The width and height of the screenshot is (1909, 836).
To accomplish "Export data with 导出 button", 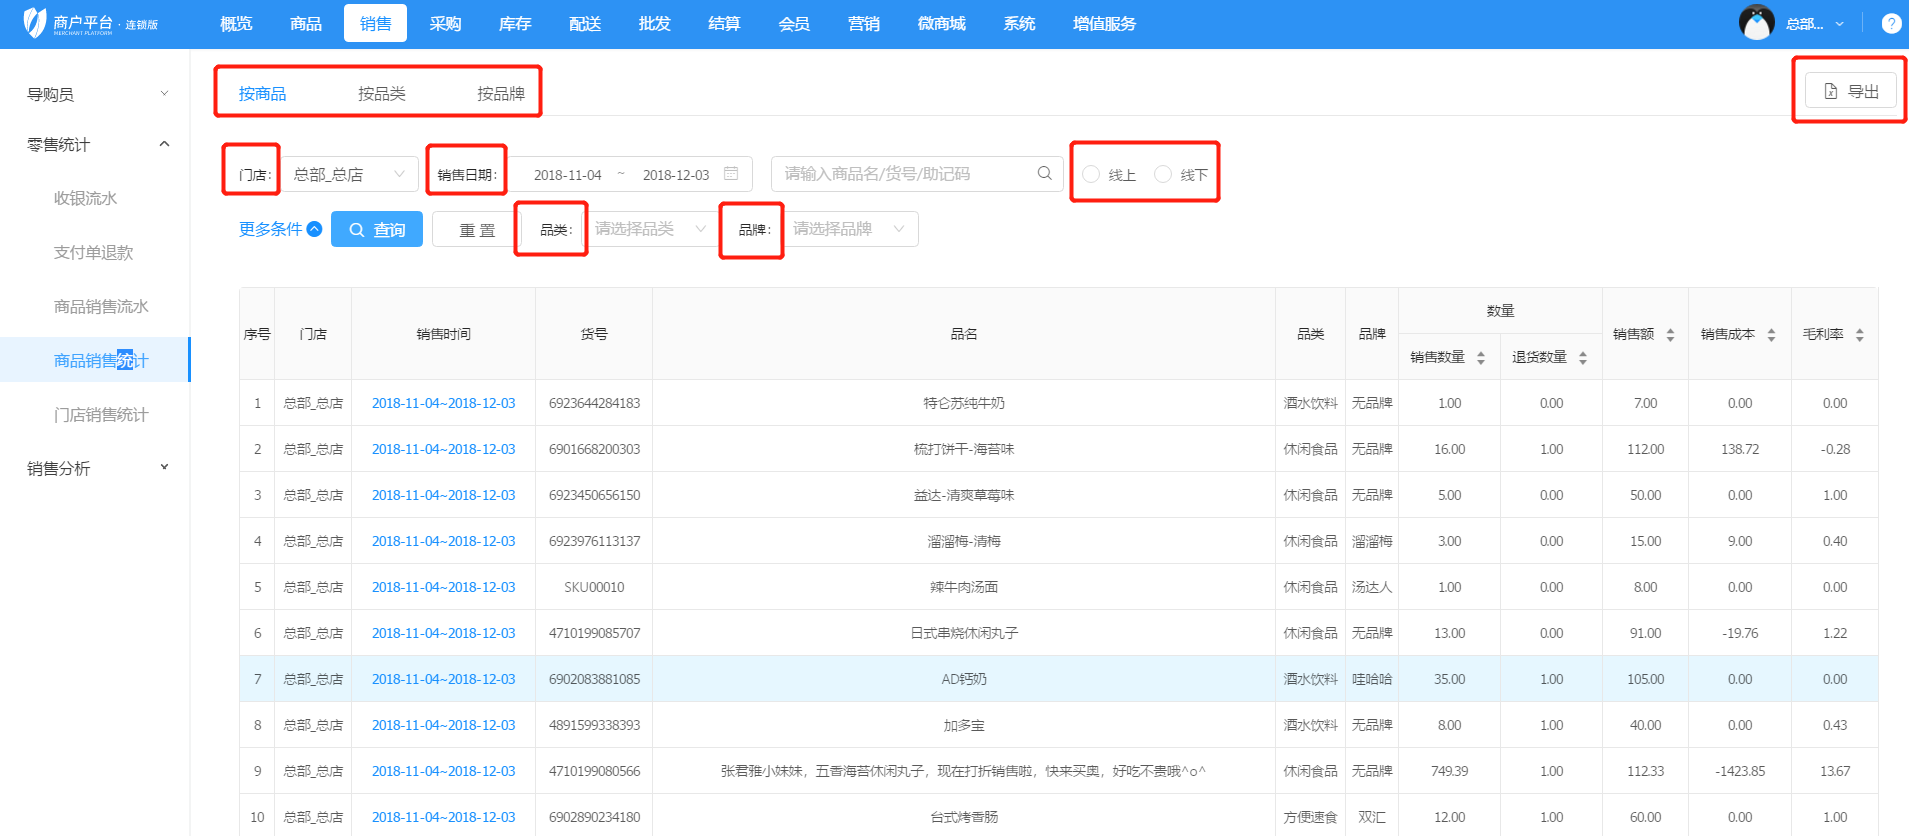I will [1850, 91].
